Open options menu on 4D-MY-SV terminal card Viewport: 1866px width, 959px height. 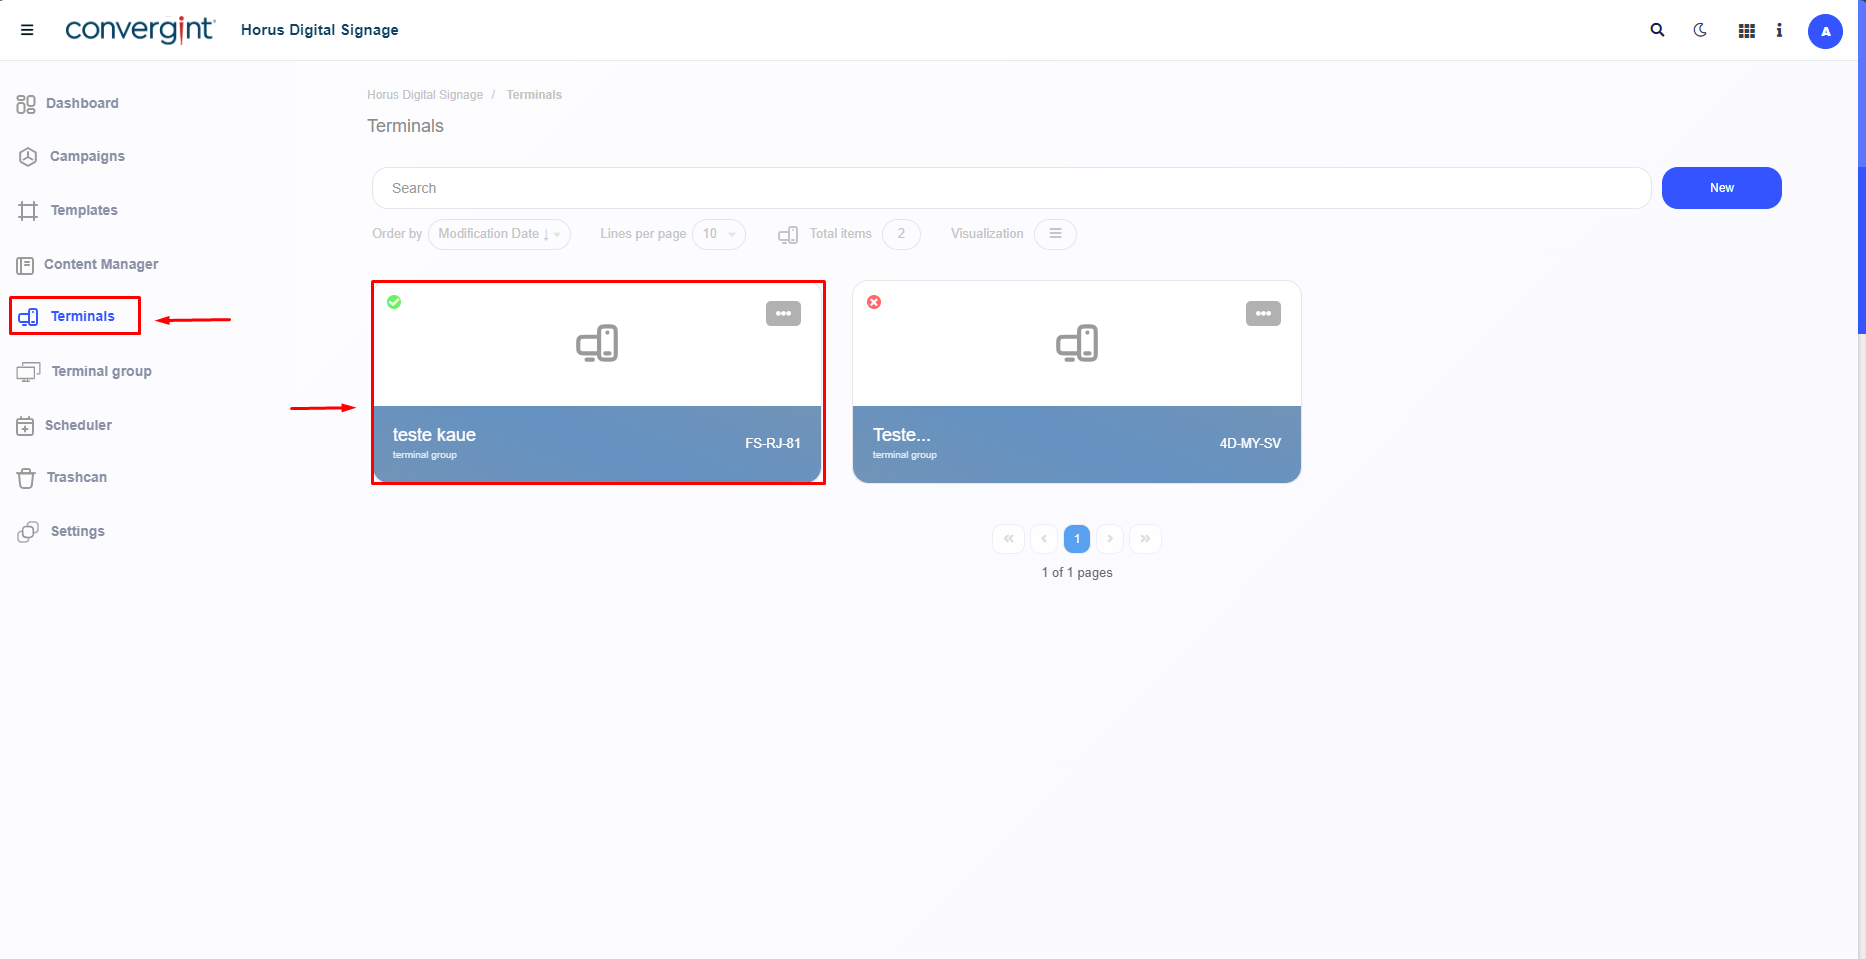click(x=1263, y=314)
